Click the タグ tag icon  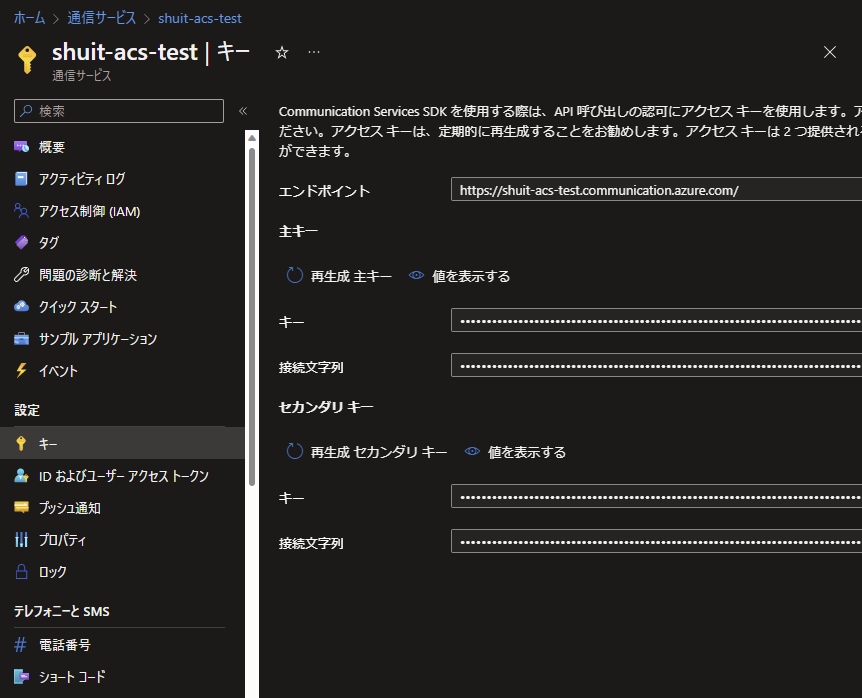[21, 242]
